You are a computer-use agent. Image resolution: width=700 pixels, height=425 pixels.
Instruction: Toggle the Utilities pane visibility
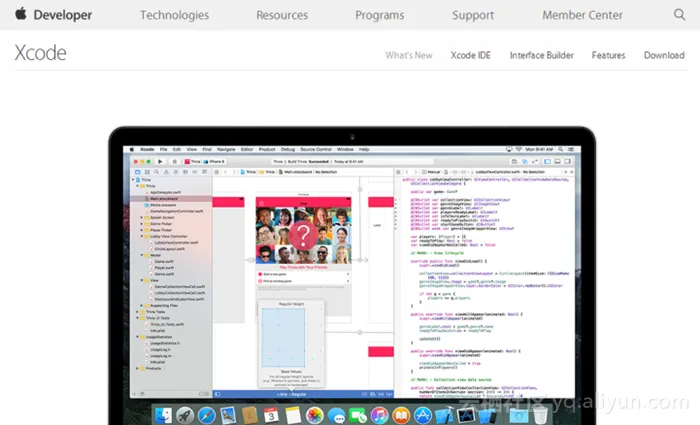coord(568,161)
